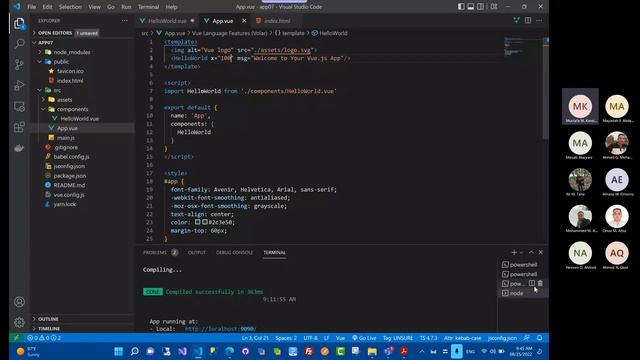
Task: Open the Terminal menu
Action: [x=148, y=7]
